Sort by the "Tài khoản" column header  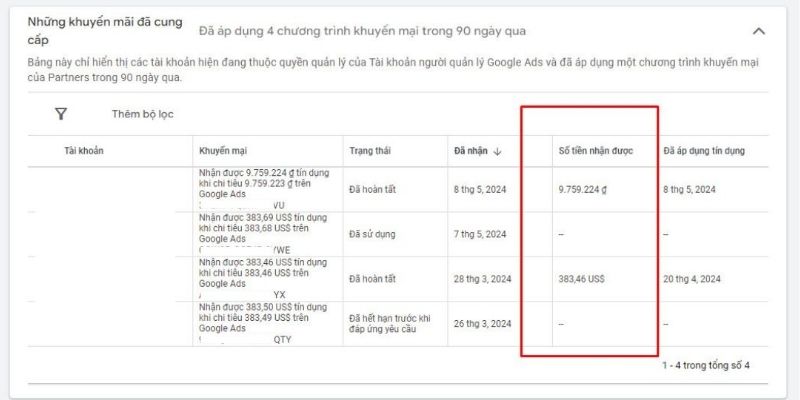coord(84,151)
